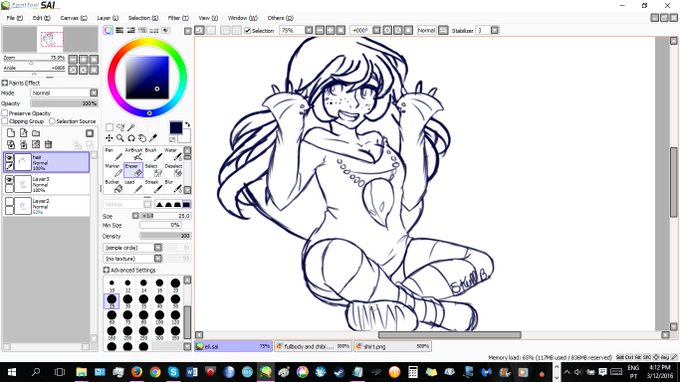Image resolution: width=680 pixels, height=382 pixels.
Task: Open the Canvas menu
Action: [x=73, y=18]
